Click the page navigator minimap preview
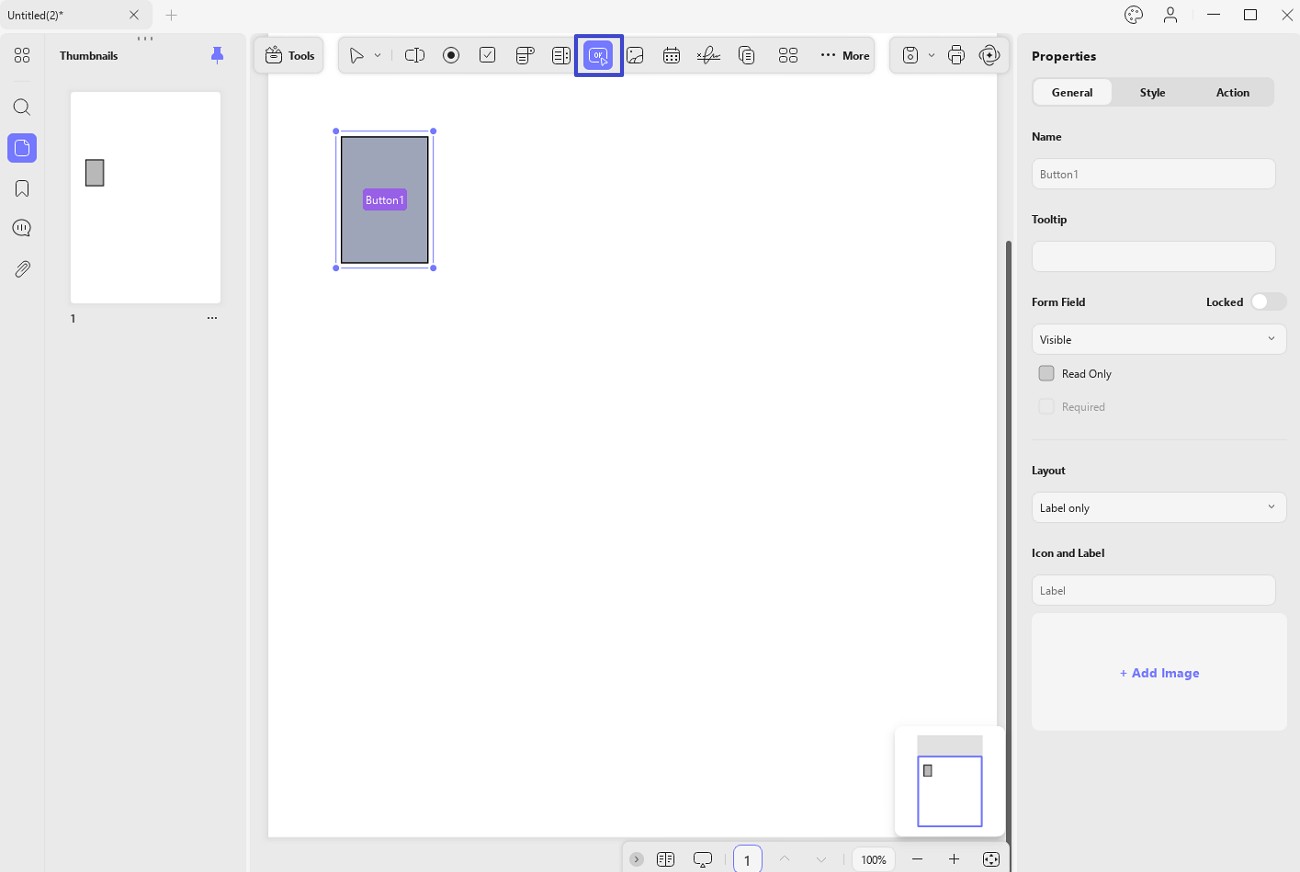 pyautogui.click(x=950, y=781)
